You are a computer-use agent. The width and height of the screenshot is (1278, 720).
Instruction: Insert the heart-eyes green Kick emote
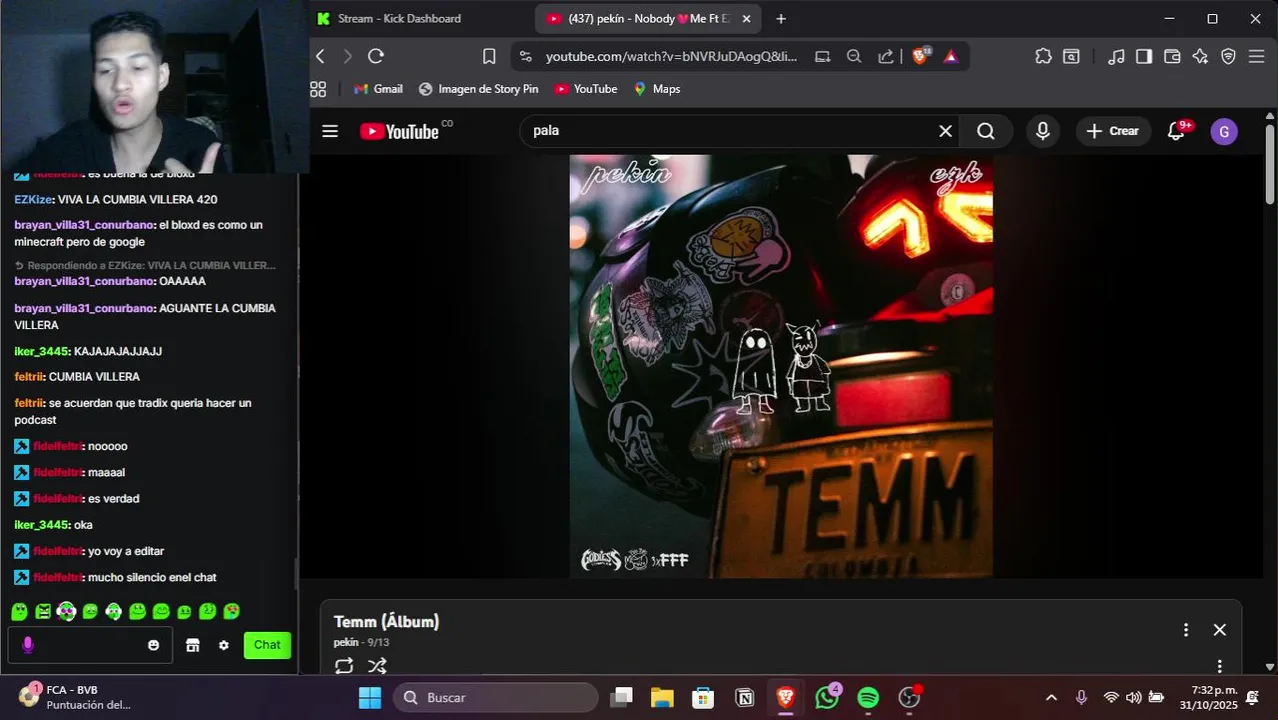(231, 611)
